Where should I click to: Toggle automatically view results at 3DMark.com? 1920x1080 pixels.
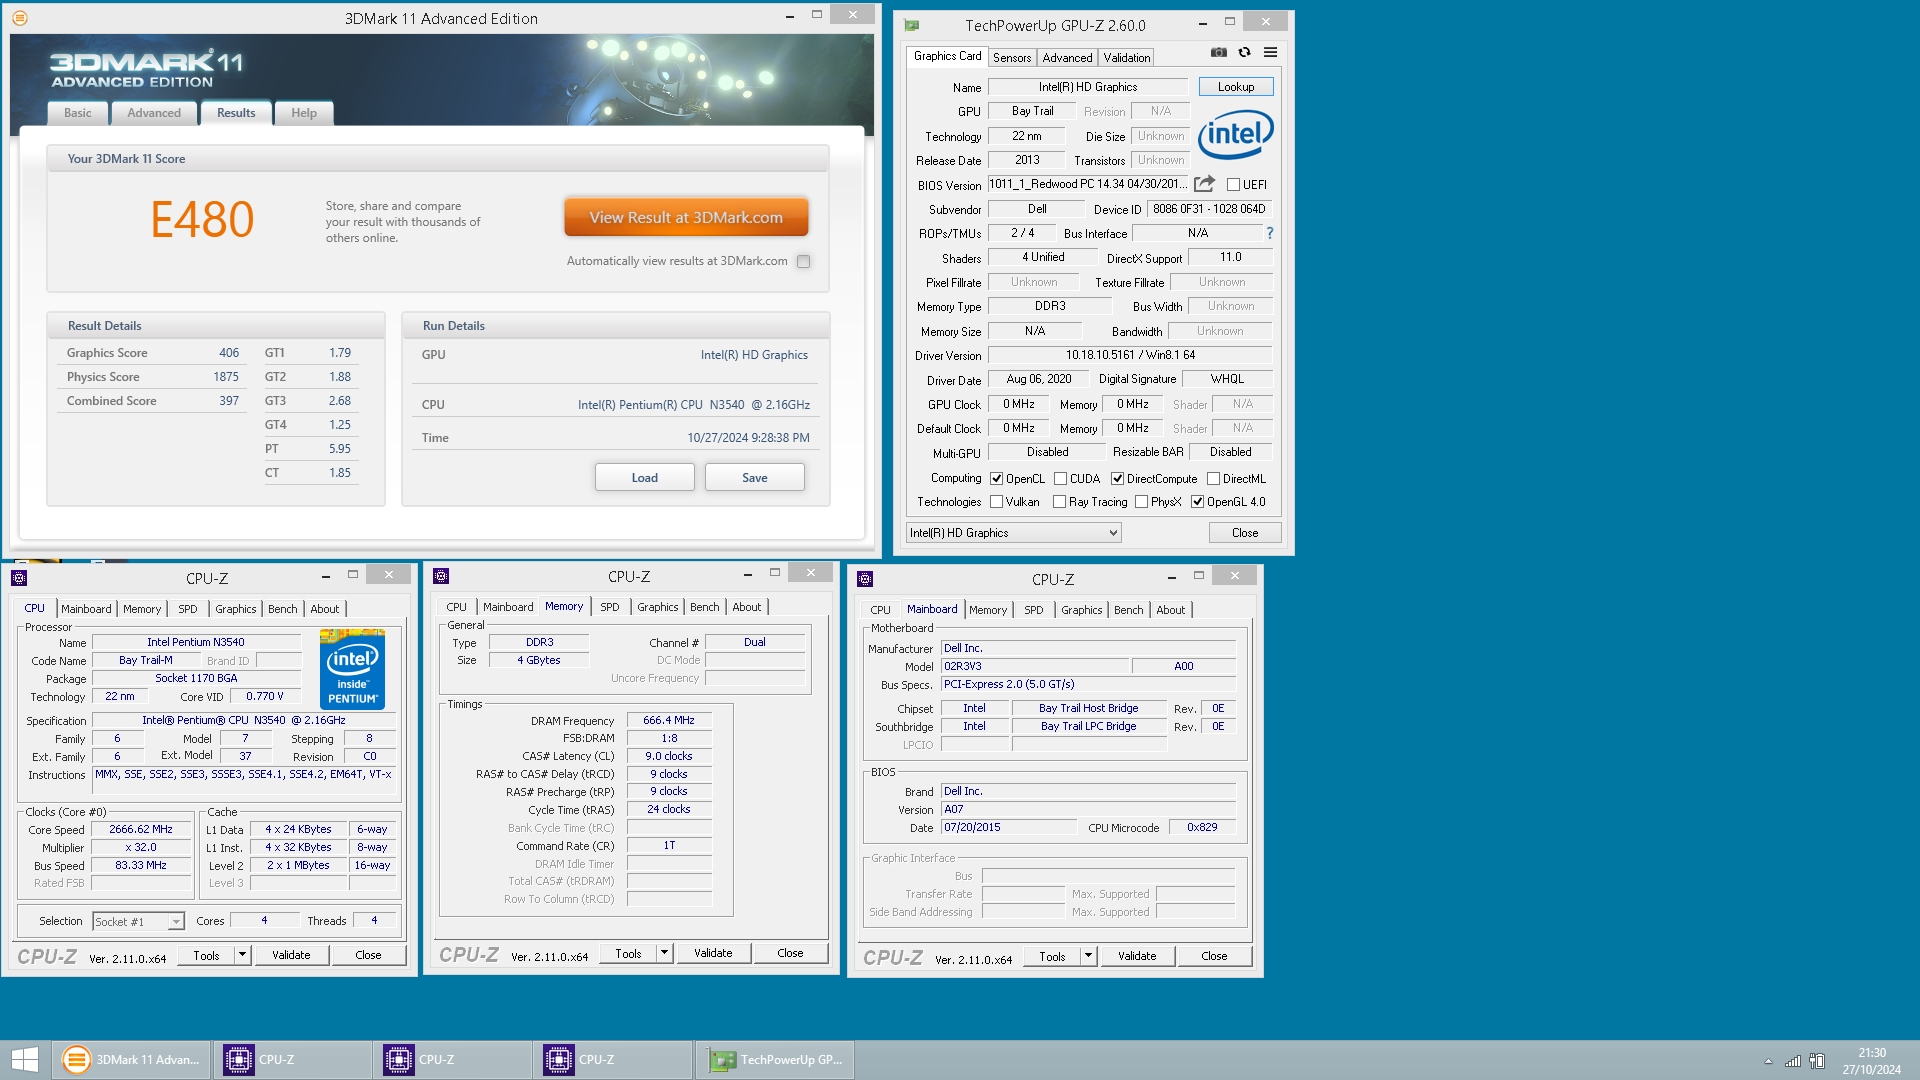803,261
